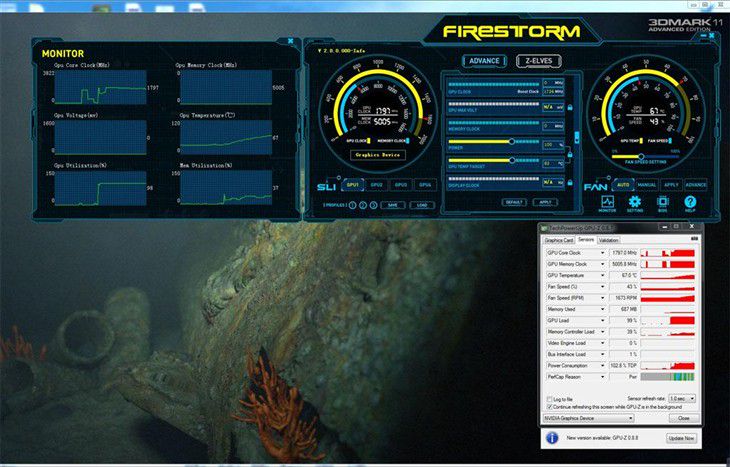The width and height of the screenshot is (730, 467).
Task: Open the GPU Temperature sensor dropdown
Action: pos(602,275)
